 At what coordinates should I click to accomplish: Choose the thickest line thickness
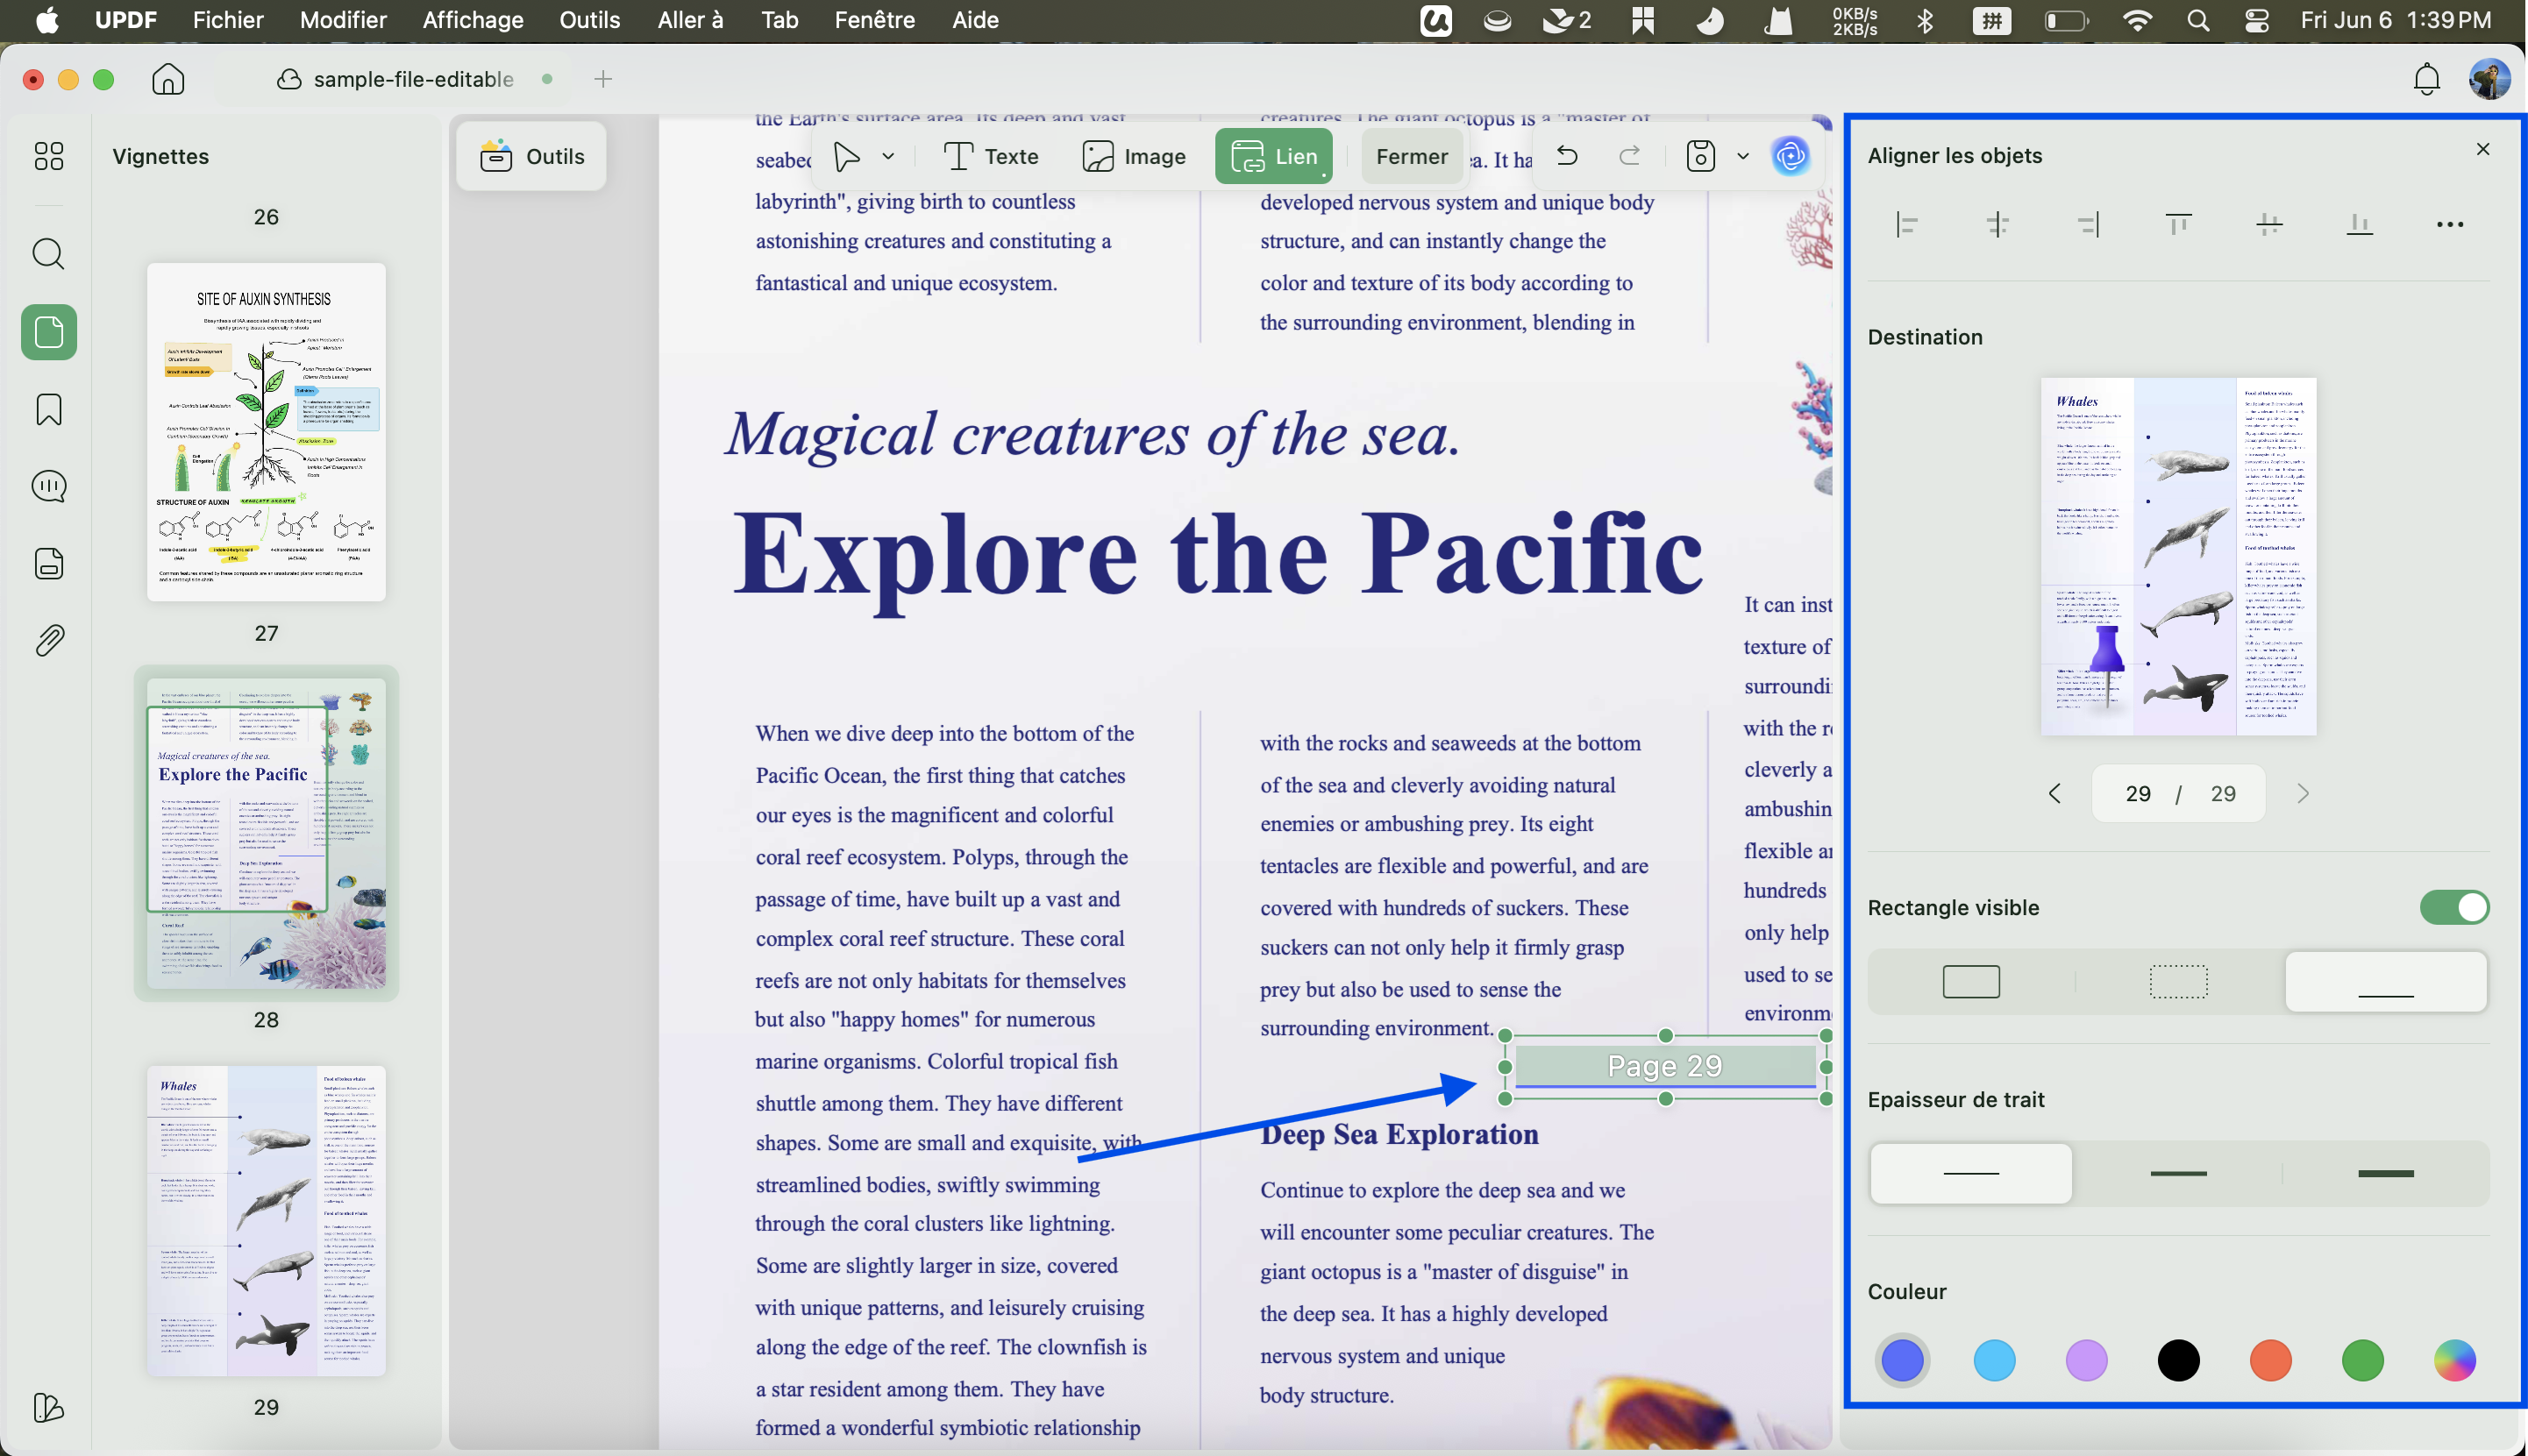click(2386, 1174)
